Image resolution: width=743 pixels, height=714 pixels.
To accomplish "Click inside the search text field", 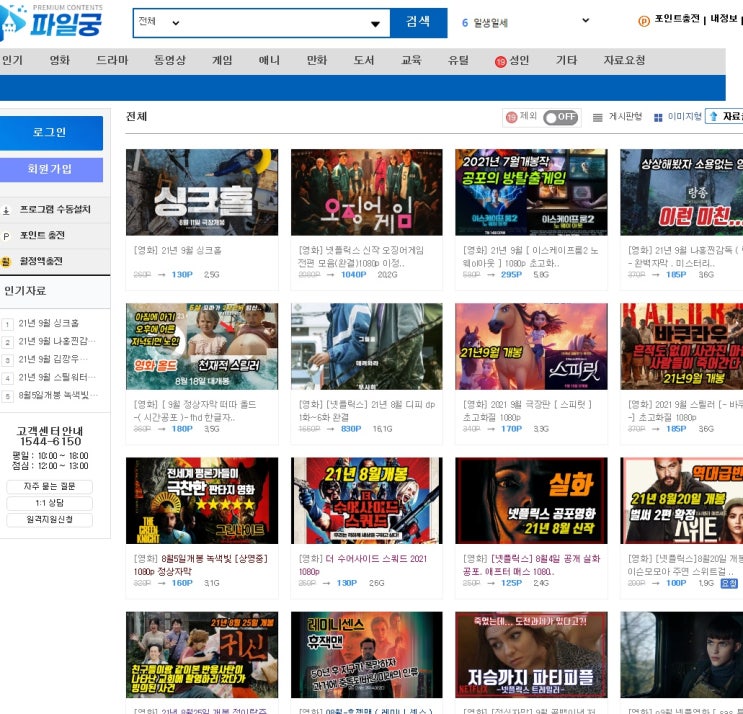I will click(275, 23).
